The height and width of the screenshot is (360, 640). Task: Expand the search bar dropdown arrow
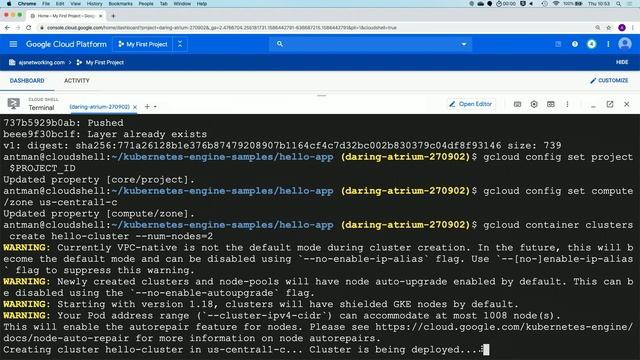click(464, 44)
